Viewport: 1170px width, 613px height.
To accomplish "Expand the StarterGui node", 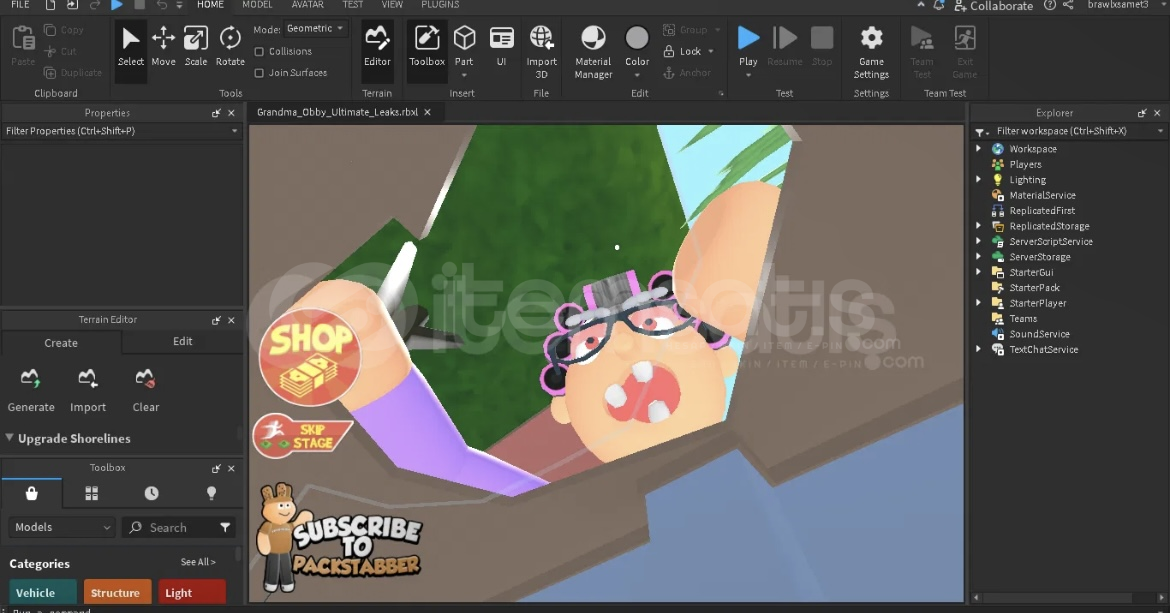I will [978, 272].
